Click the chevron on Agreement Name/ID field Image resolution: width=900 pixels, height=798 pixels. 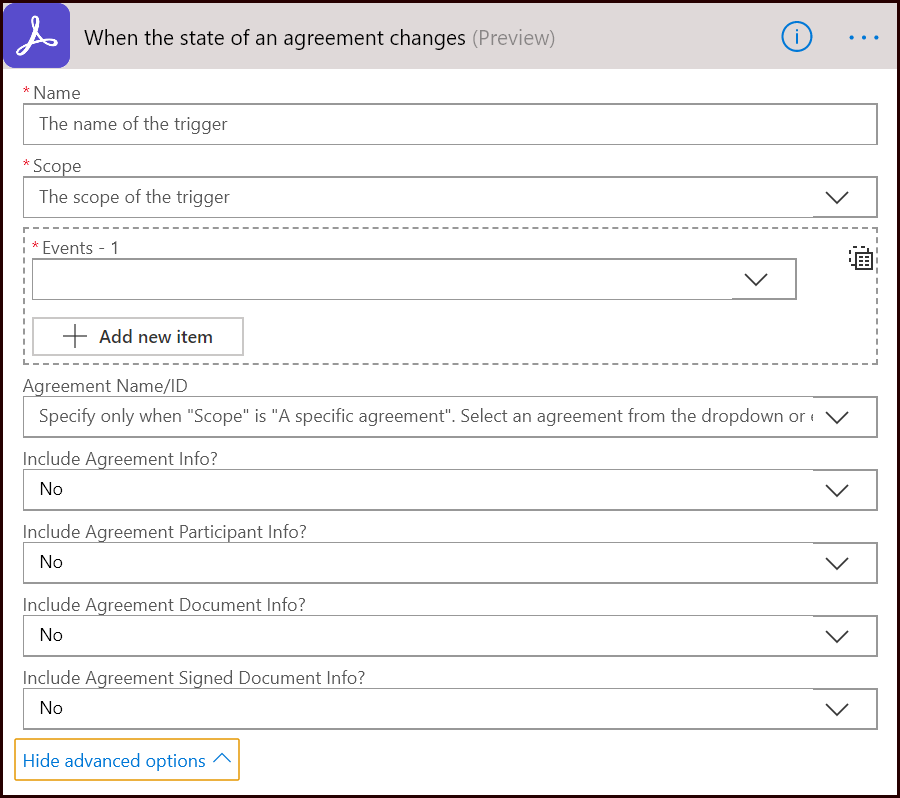tap(837, 417)
